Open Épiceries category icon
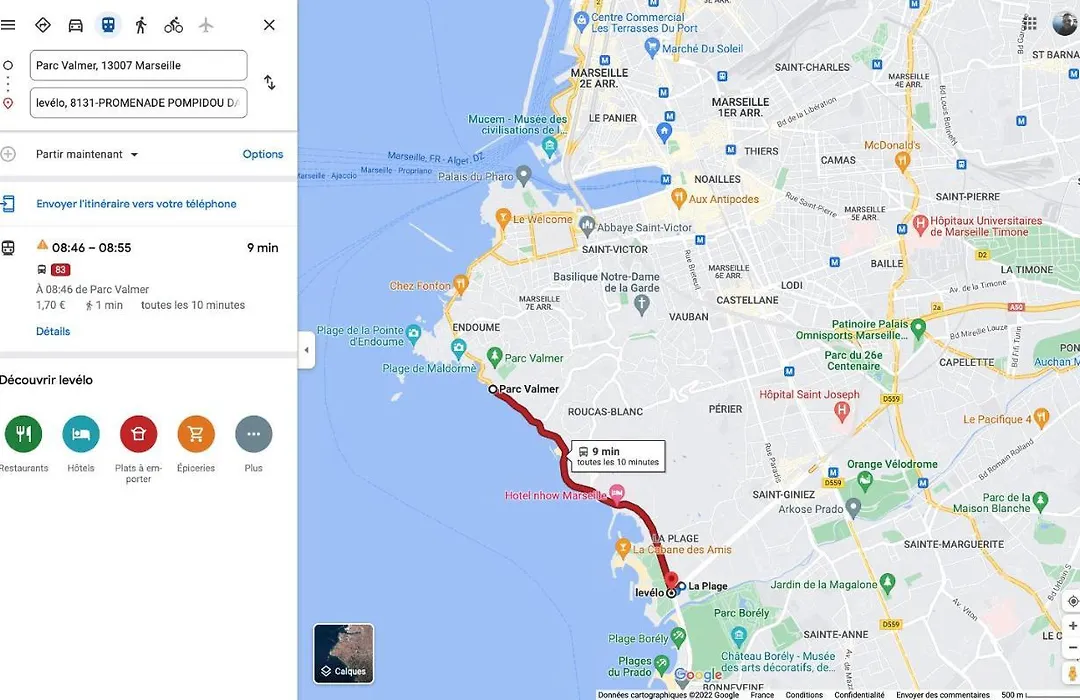 pos(196,434)
